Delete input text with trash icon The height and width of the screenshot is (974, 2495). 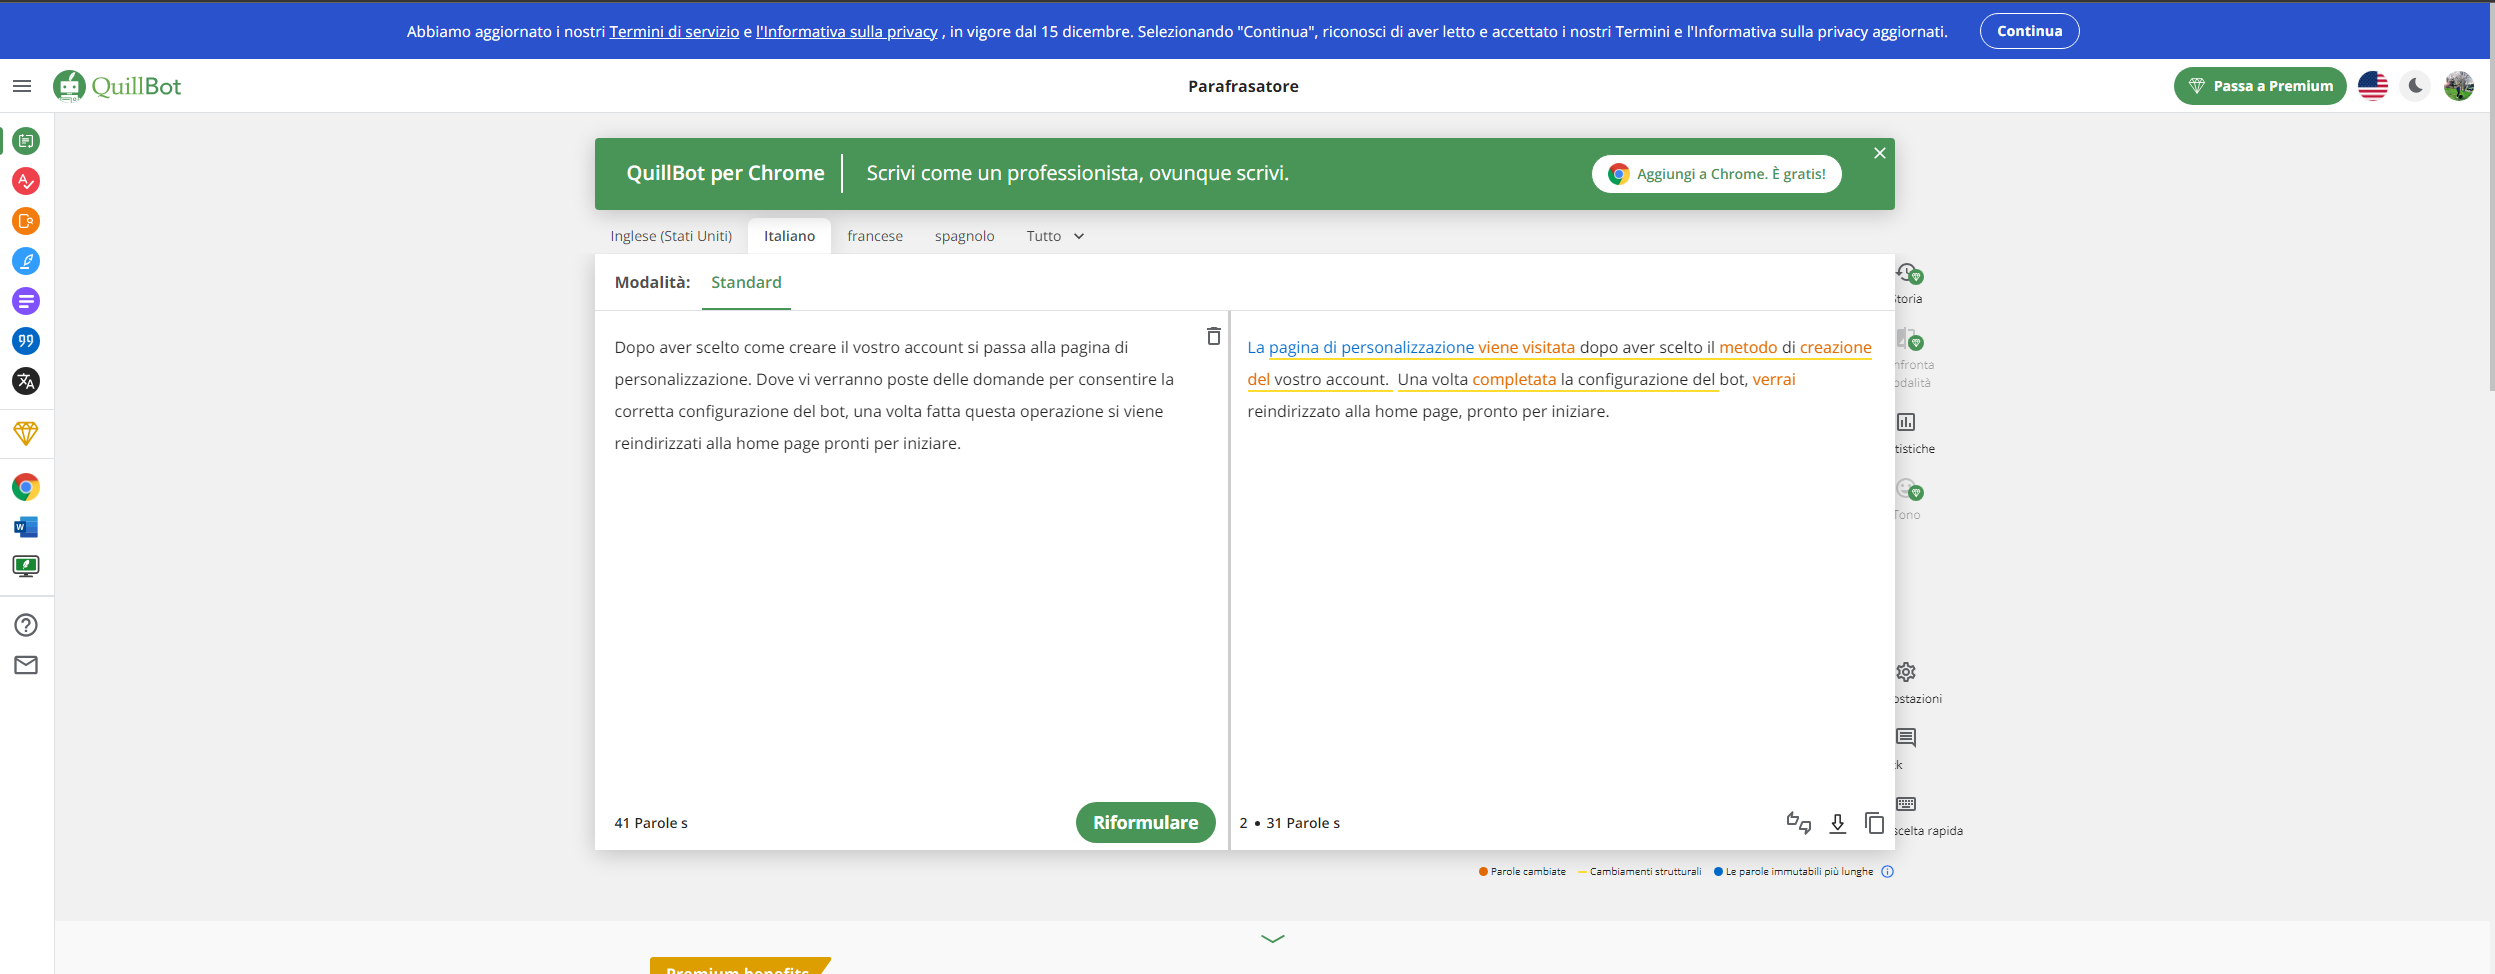1213,337
